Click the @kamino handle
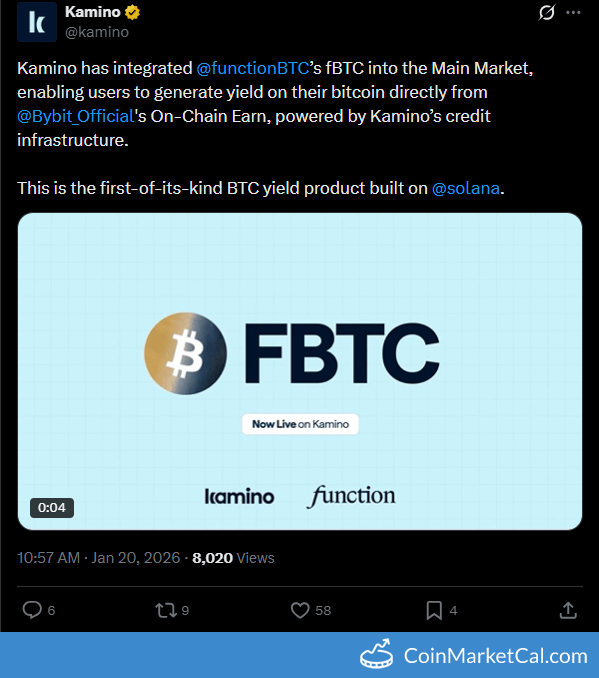Screen dimensions: 599x678 [97, 32]
